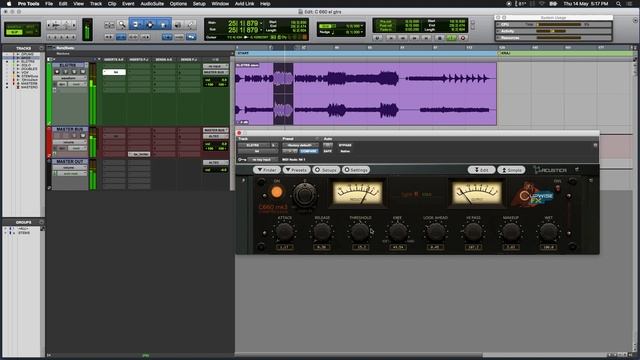Select DRUMS track in Tracks list
This screenshot has height=360, width=640.
point(27,54)
